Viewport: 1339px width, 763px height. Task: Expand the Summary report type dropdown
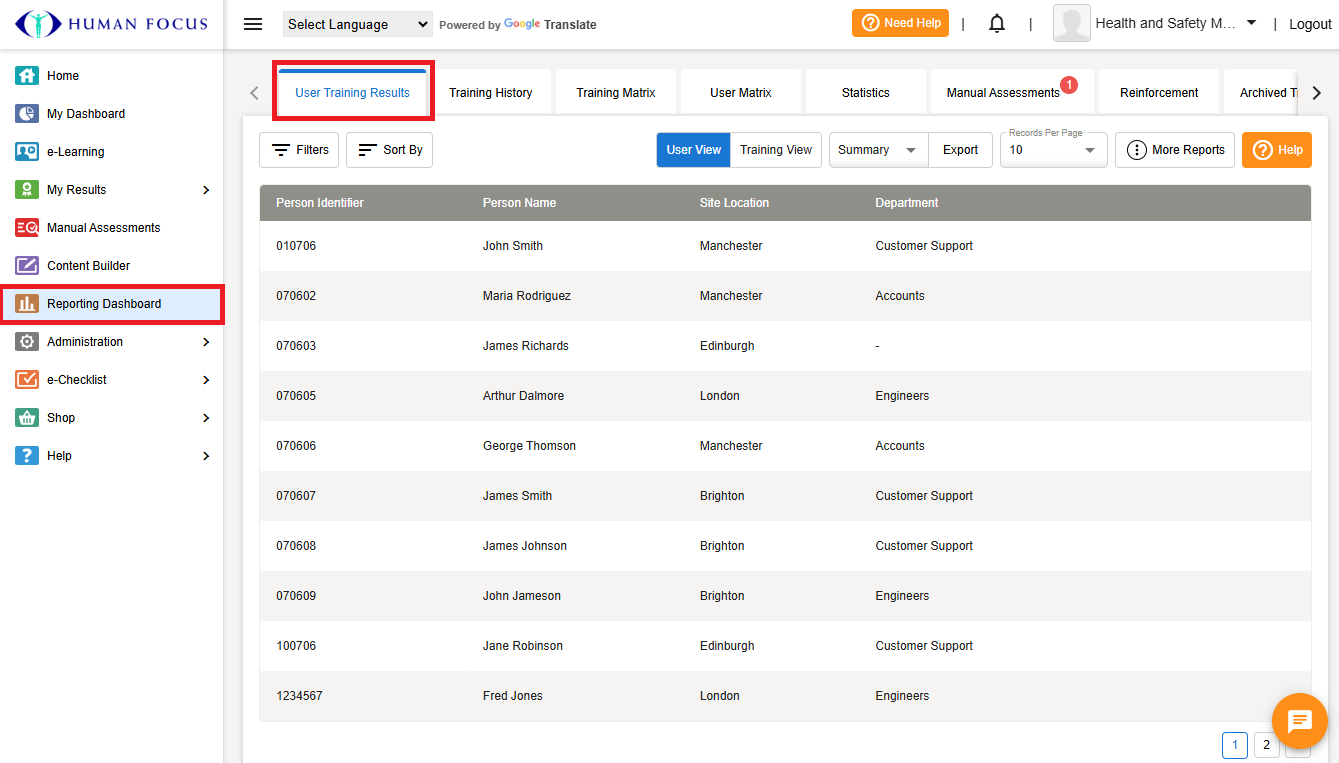(x=878, y=150)
